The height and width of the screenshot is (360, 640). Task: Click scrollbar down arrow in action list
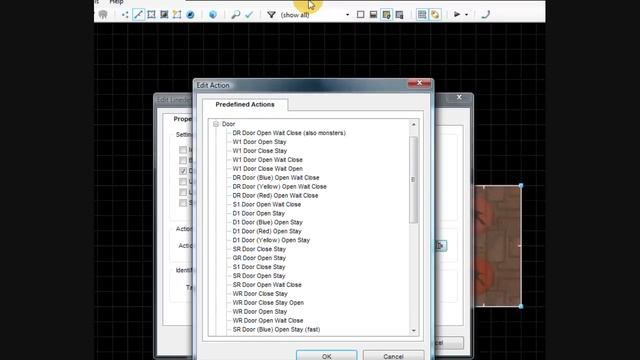[413, 331]
